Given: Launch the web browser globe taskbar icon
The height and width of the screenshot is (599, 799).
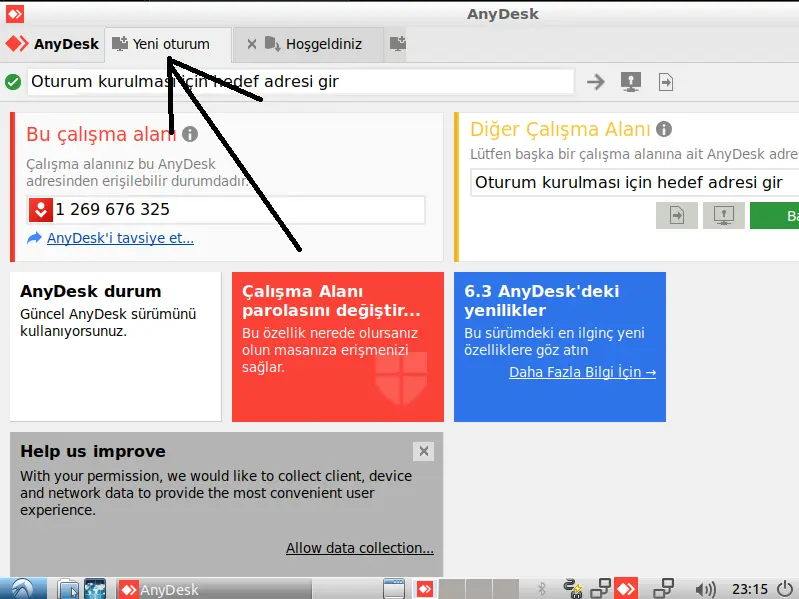Looking at the screenshot, I should 95,589.
